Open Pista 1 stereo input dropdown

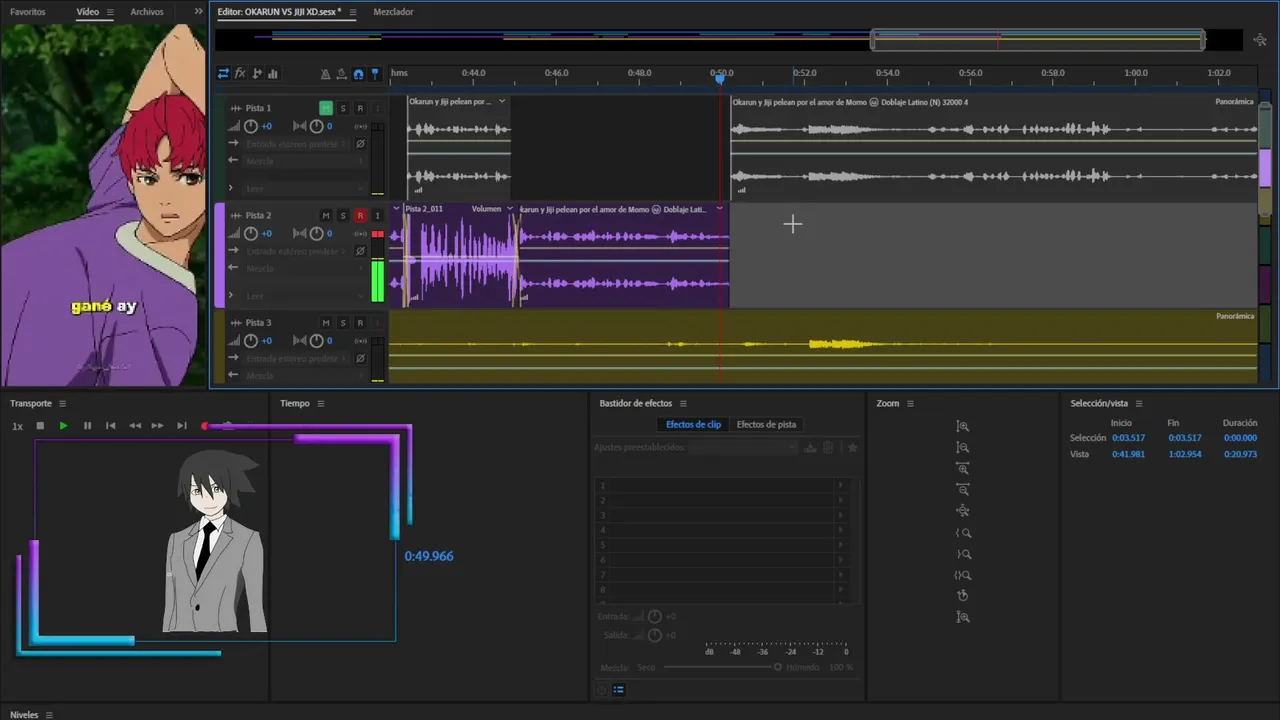(x=297, y=144)
